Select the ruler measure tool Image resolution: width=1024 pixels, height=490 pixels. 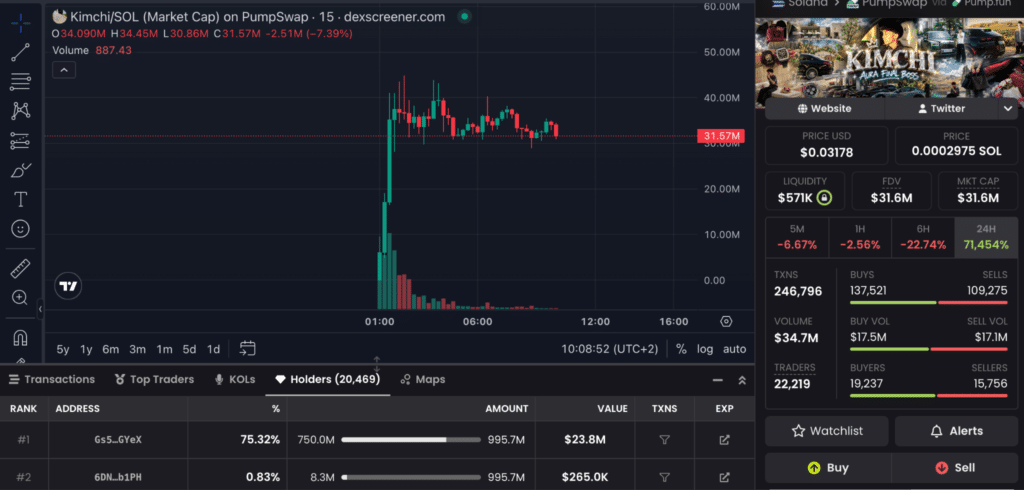(20, 268)
